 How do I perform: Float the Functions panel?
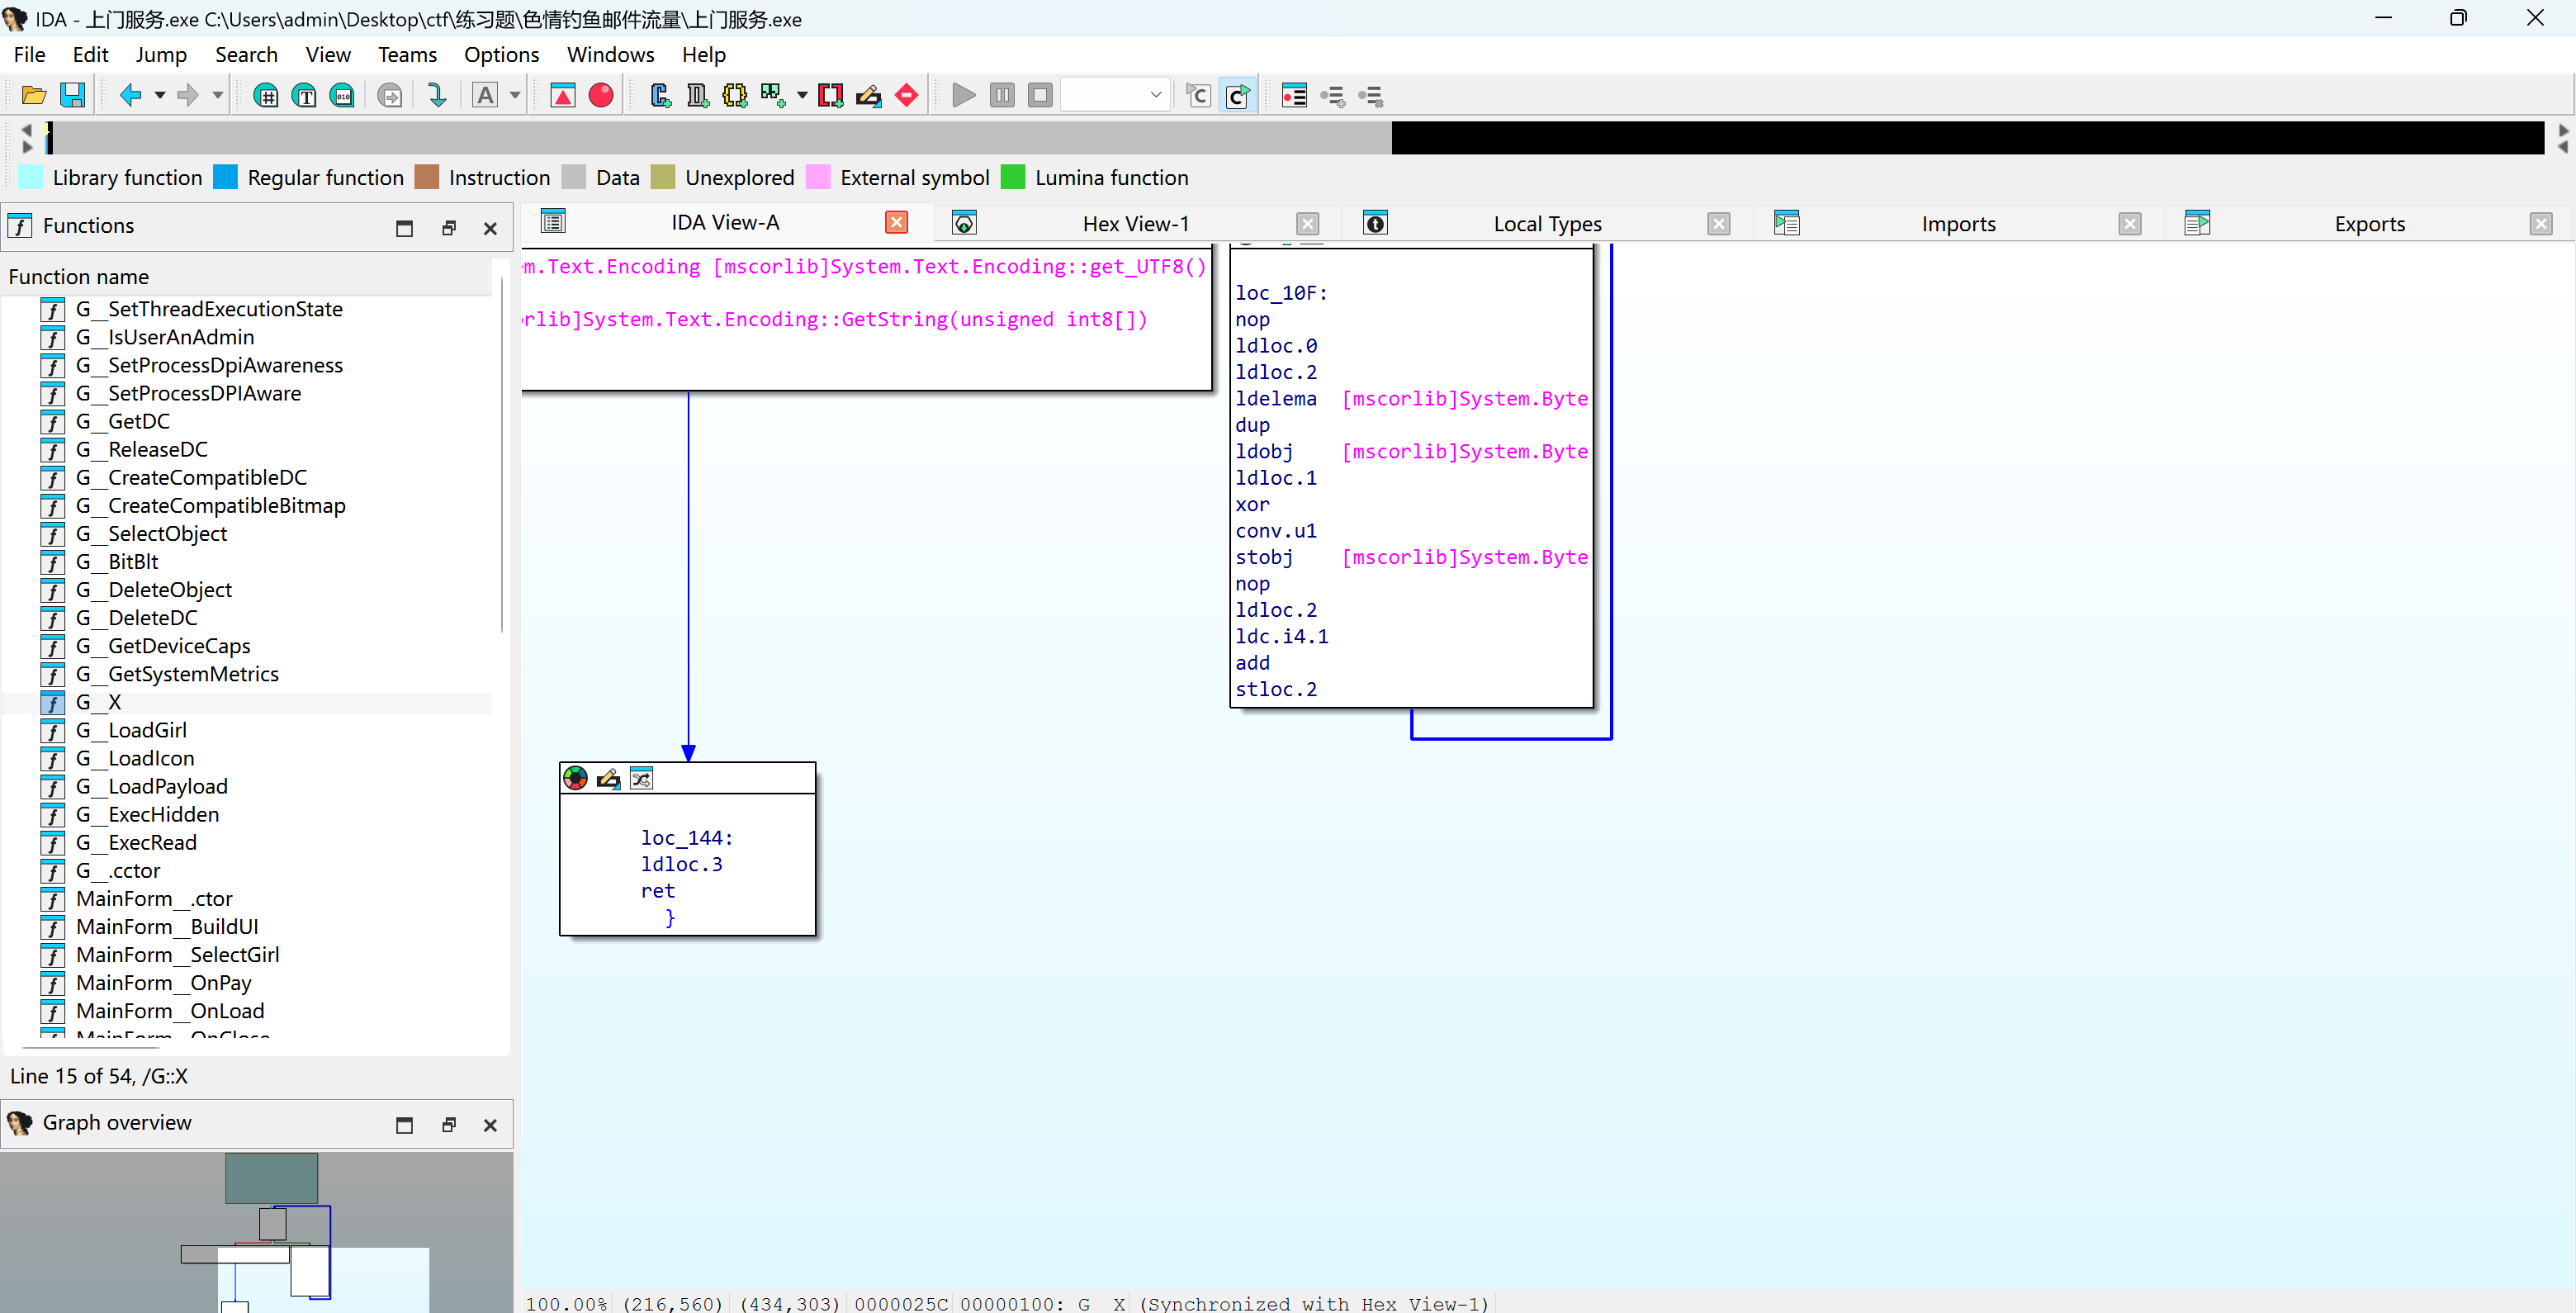(449, 228)
